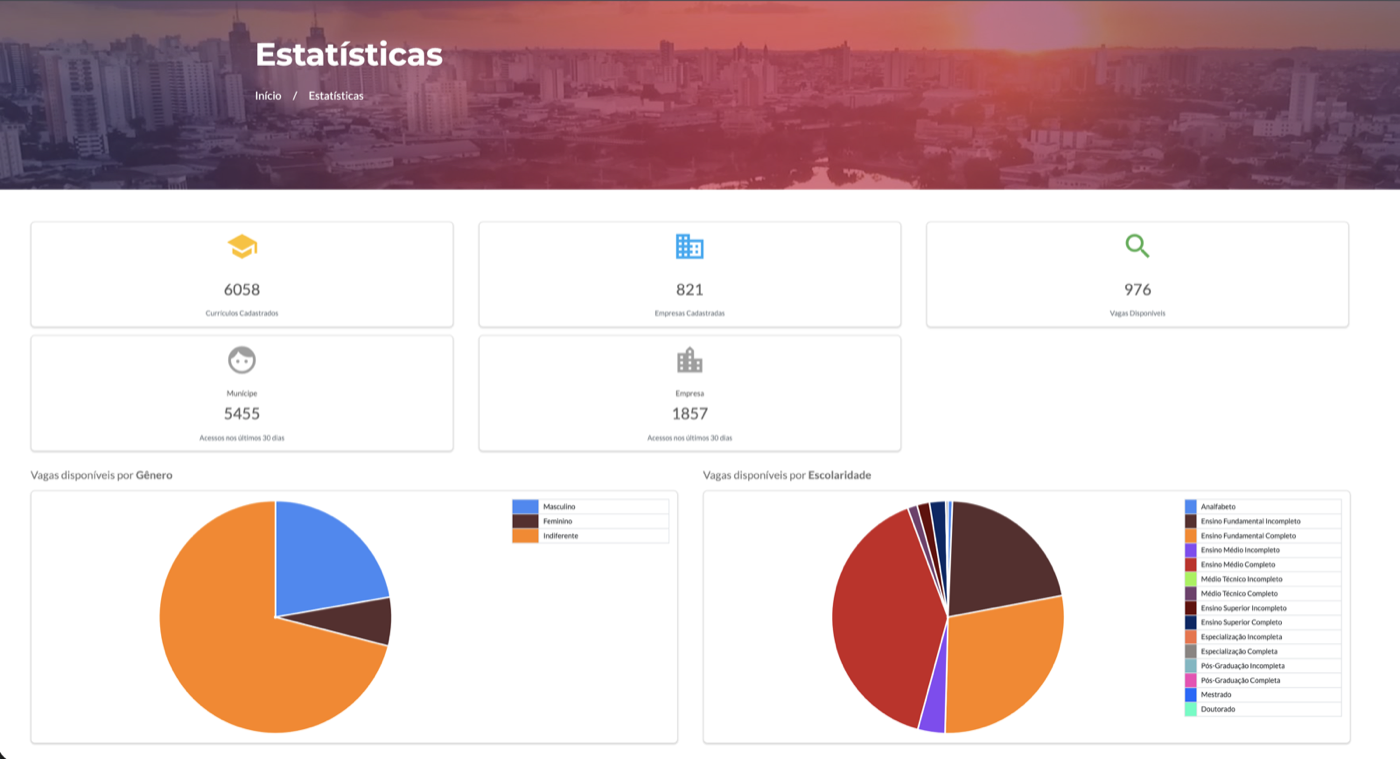This screenshot has width=1400, height=759.
Task: Click the Analfabeto legend swatch
Action: (x=1191, y=507)
